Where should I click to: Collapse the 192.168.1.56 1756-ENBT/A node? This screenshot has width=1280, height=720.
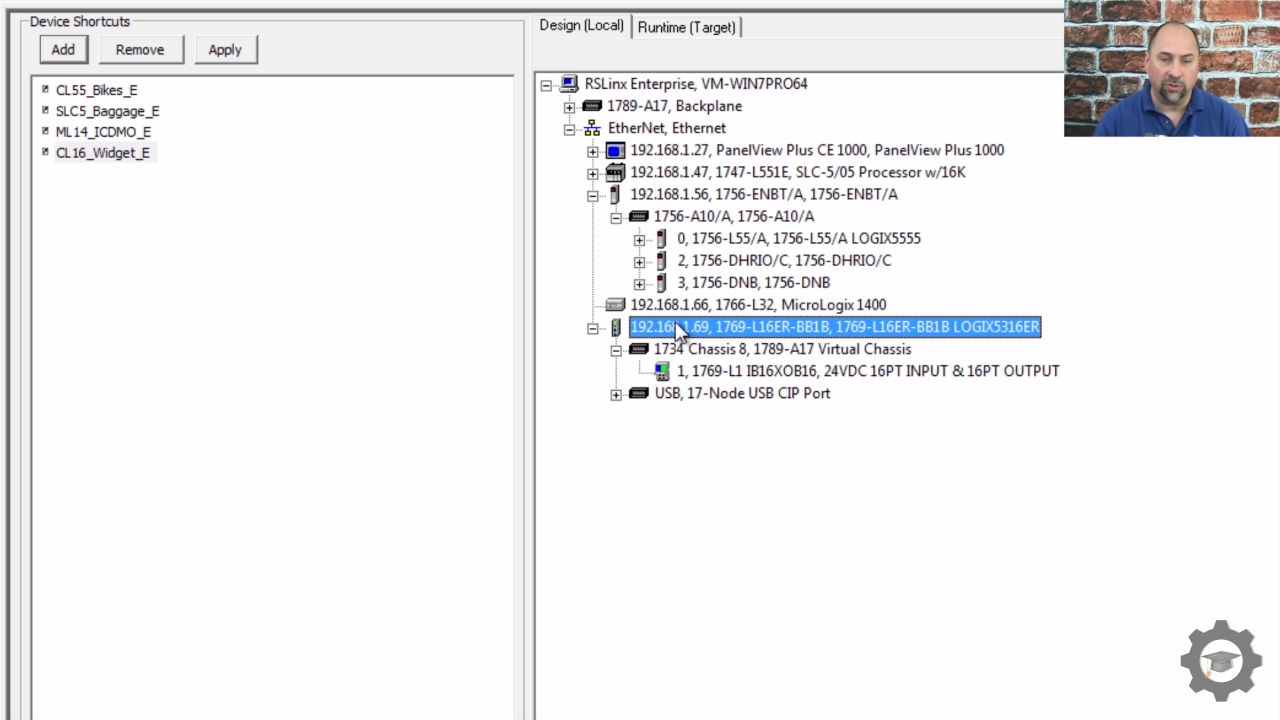[x=593, y=196]
